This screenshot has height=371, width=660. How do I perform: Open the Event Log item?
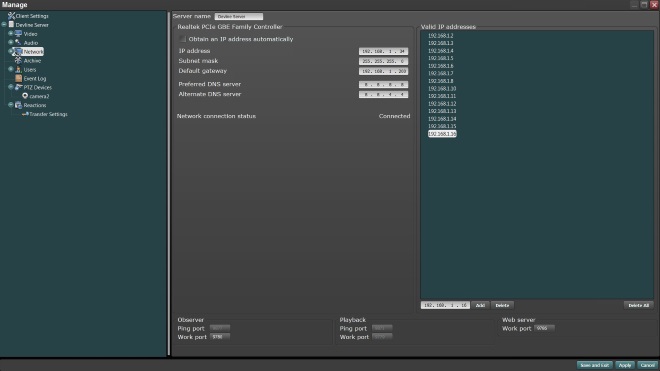tap(35, 79)
